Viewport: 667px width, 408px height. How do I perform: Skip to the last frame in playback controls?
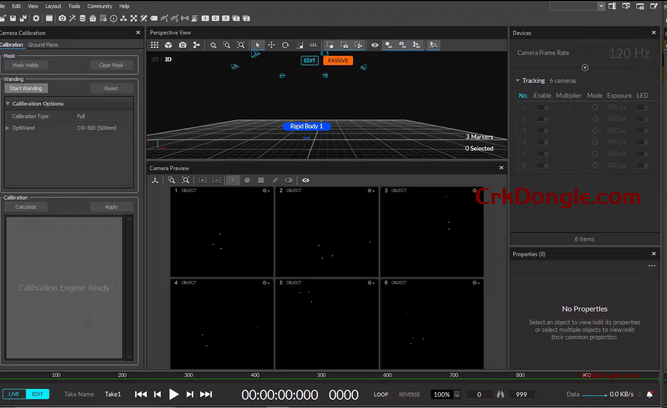206,395
